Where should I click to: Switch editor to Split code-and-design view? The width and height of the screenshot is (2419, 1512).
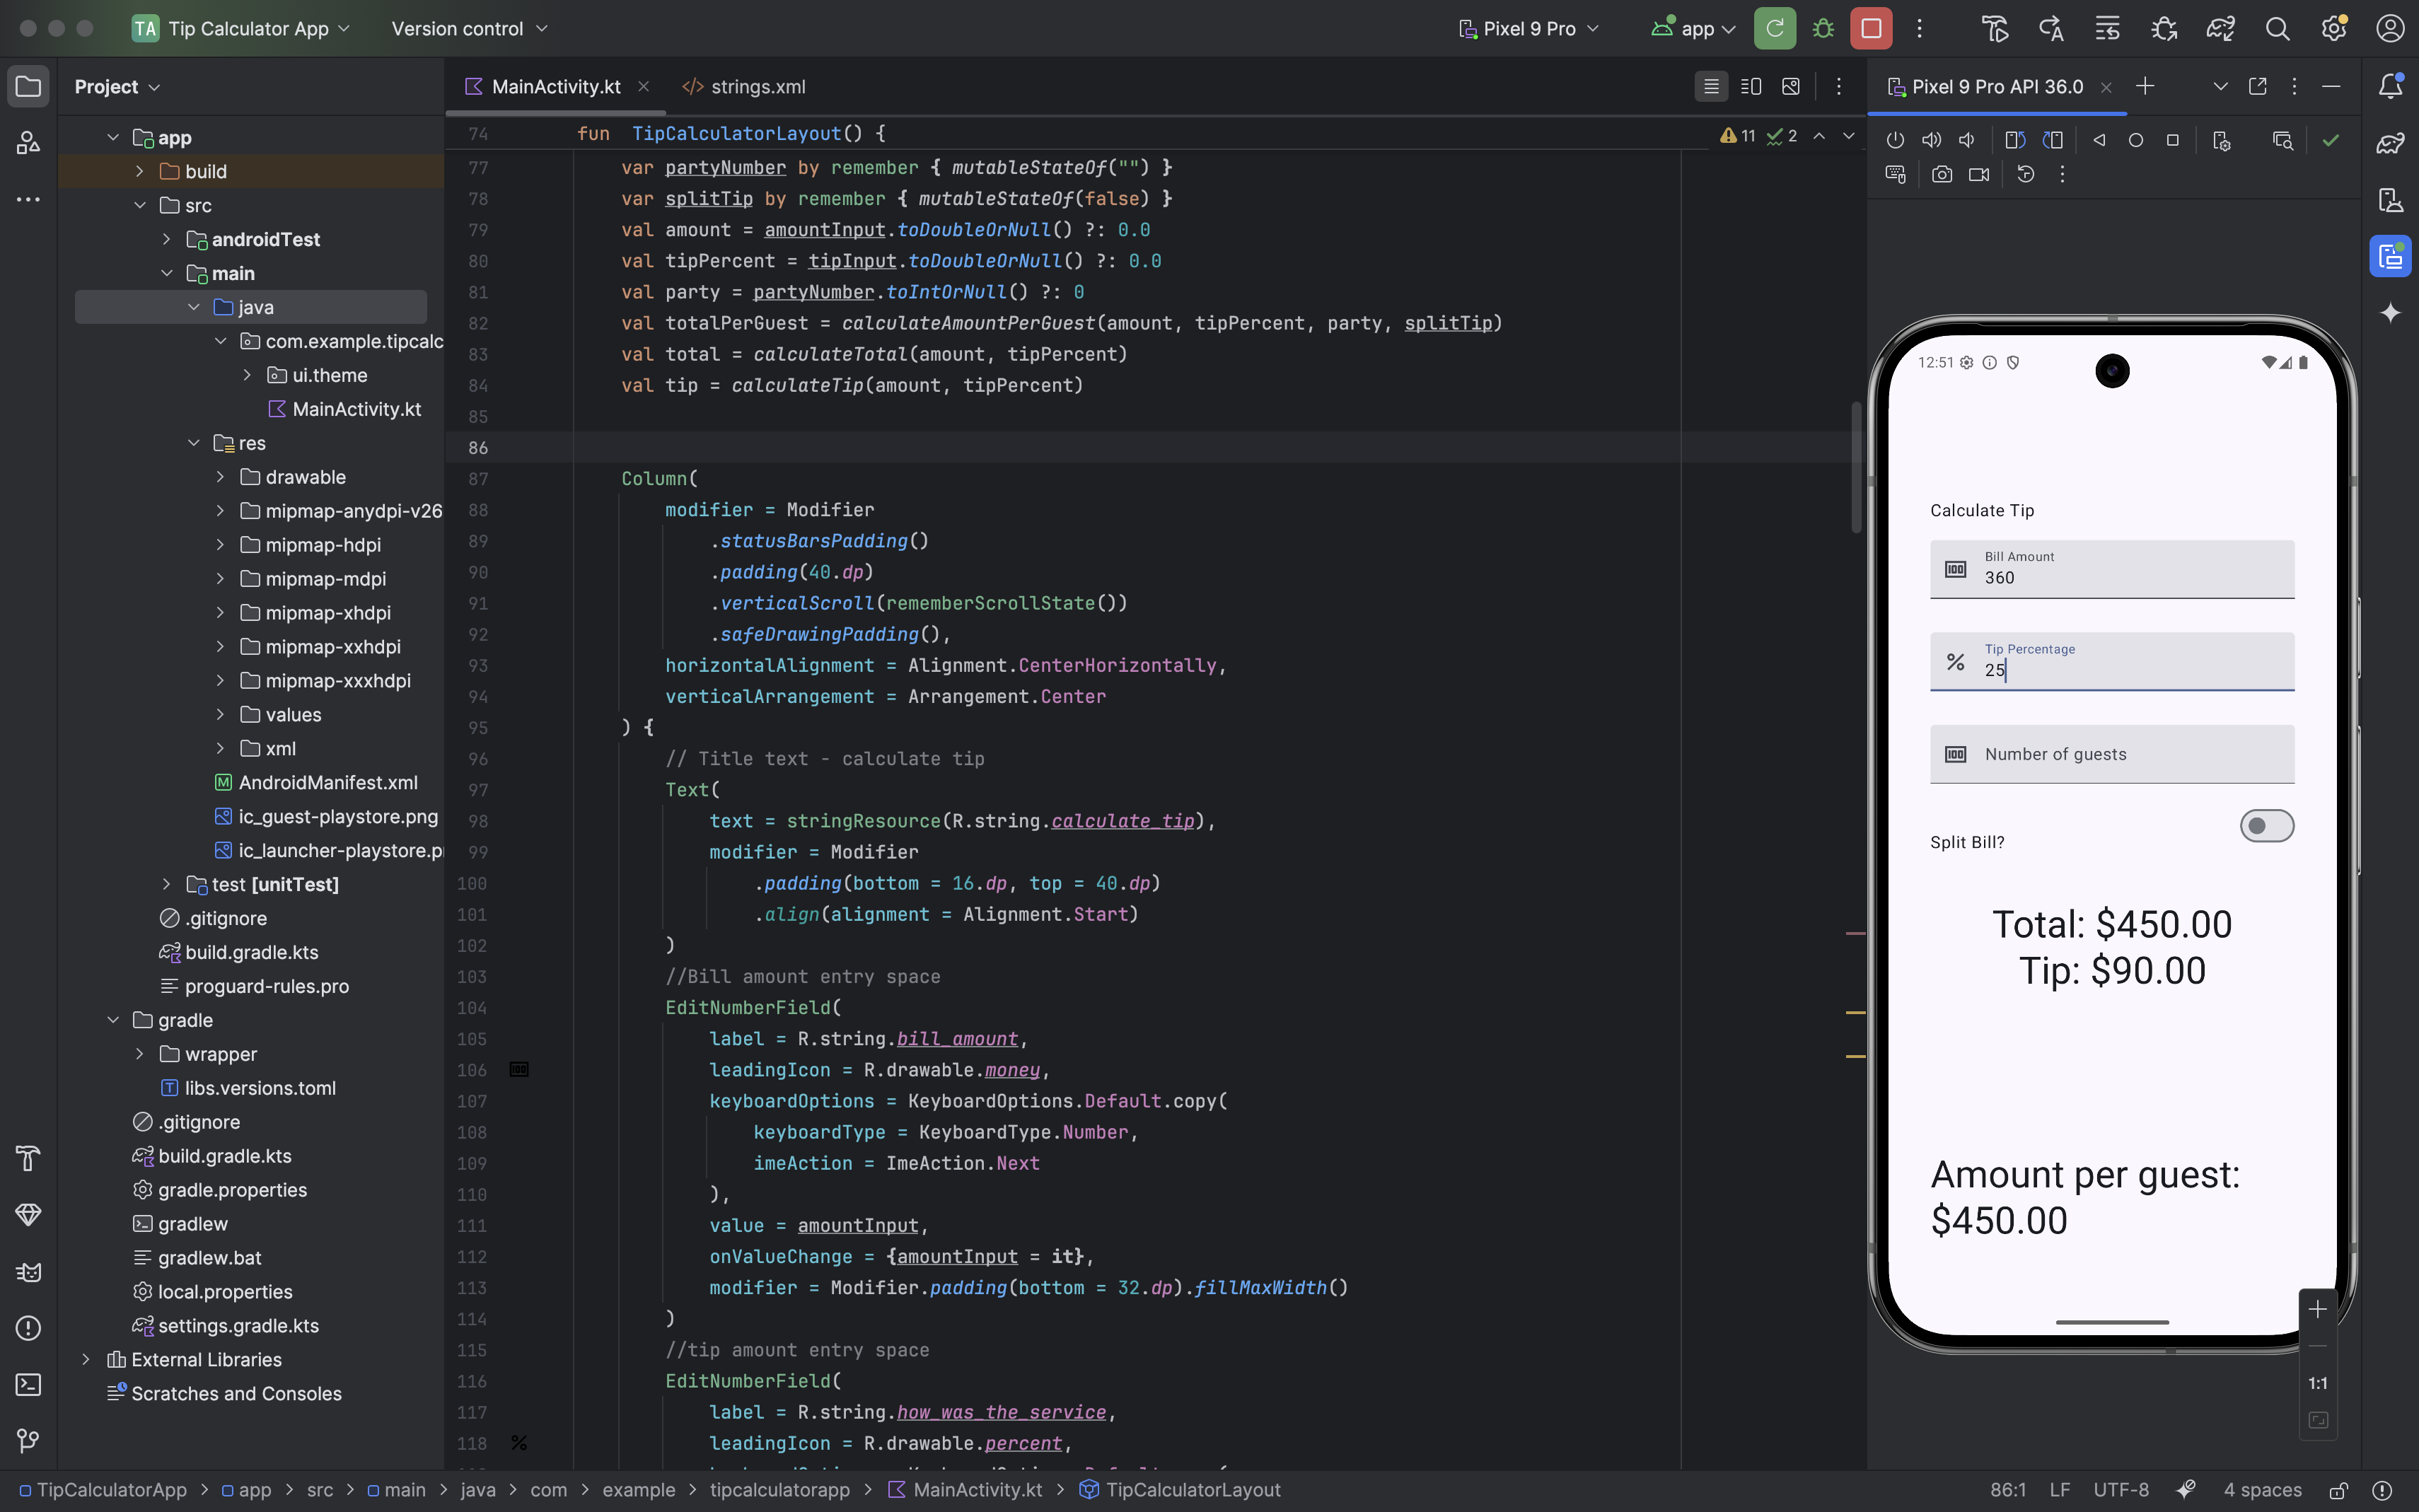point(1750,87)
